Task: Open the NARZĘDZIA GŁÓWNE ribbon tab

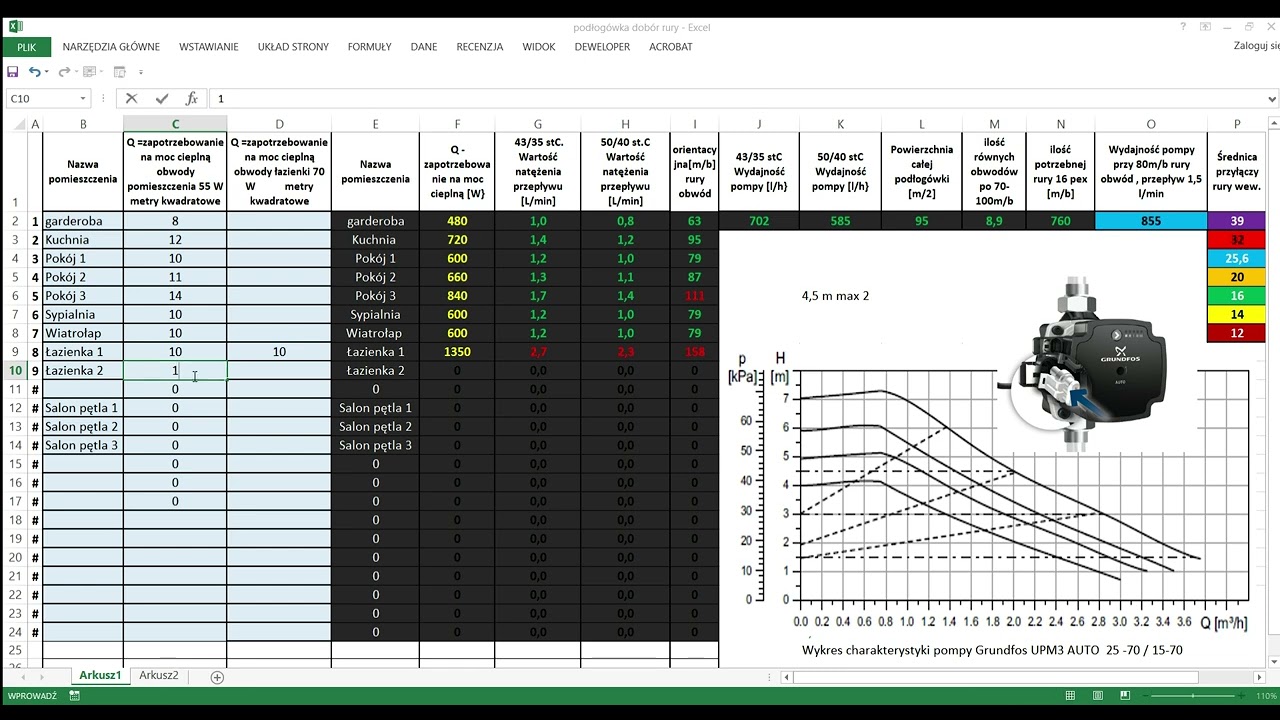Action: click(x=111, y=47)
